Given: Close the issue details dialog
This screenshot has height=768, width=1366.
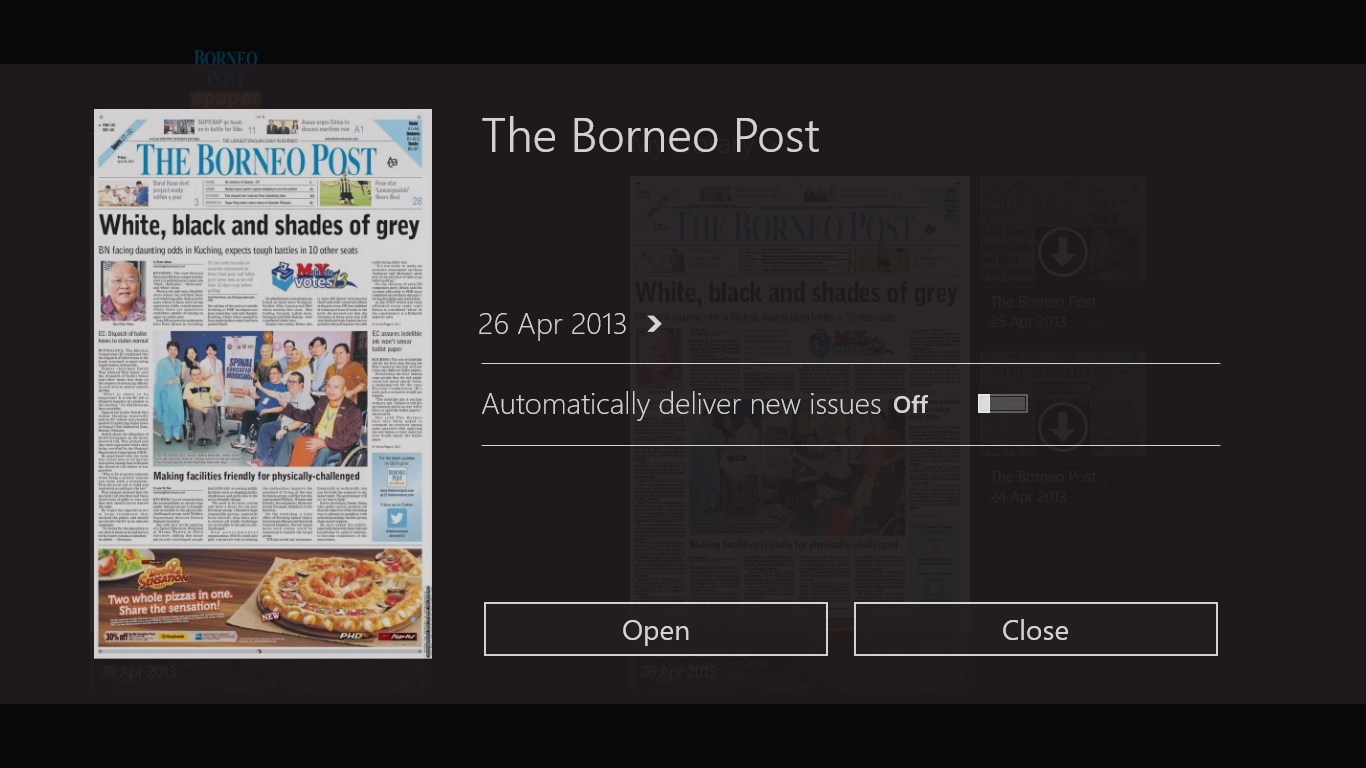Looking at the screenshot, I should click(x=1035, y=629).
